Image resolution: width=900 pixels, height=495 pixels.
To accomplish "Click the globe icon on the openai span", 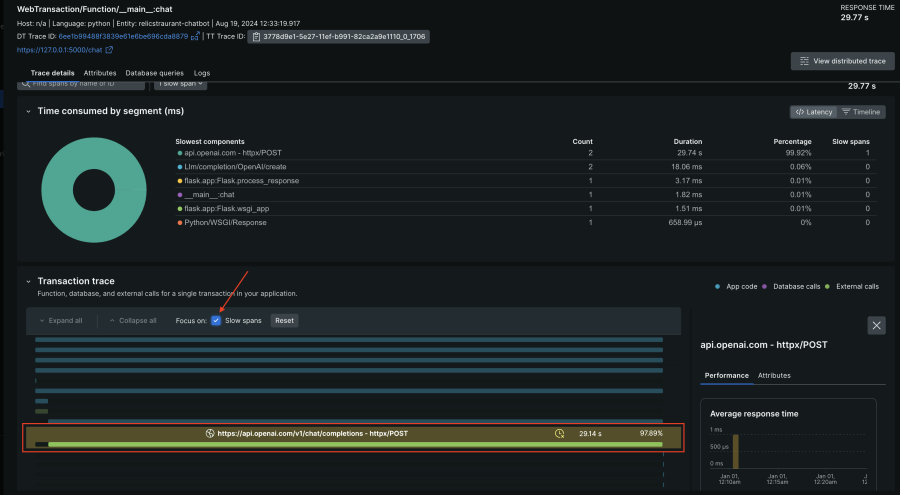I will (210, 434).
